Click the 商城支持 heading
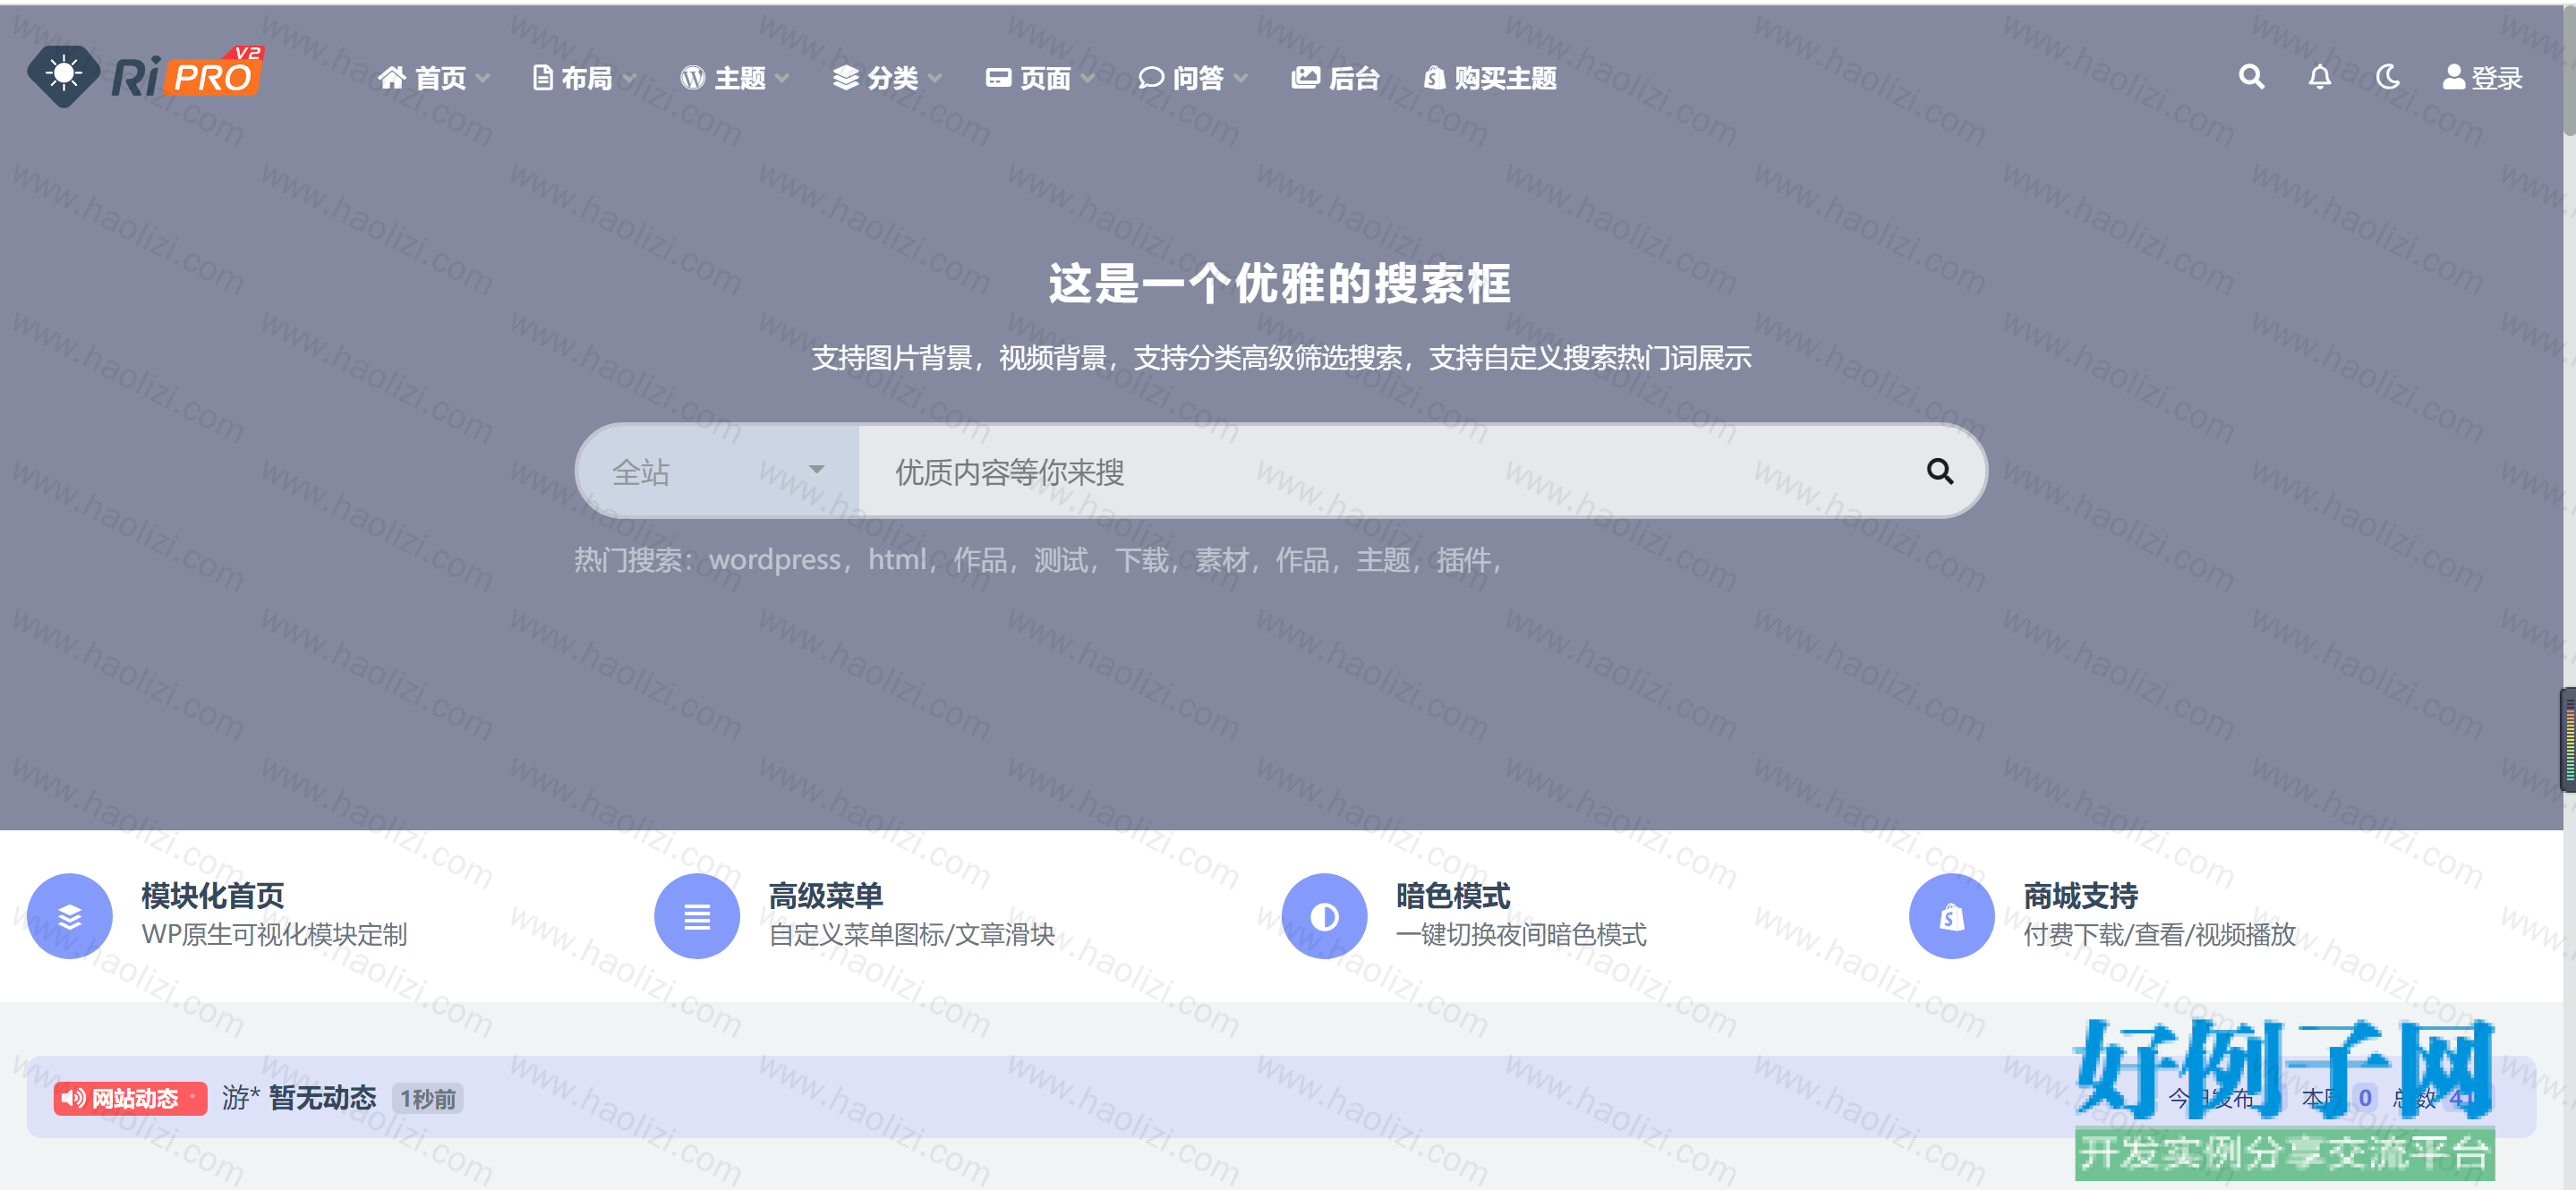The width and height of the screenshot is (2576, 1190). click(2080, 895)
